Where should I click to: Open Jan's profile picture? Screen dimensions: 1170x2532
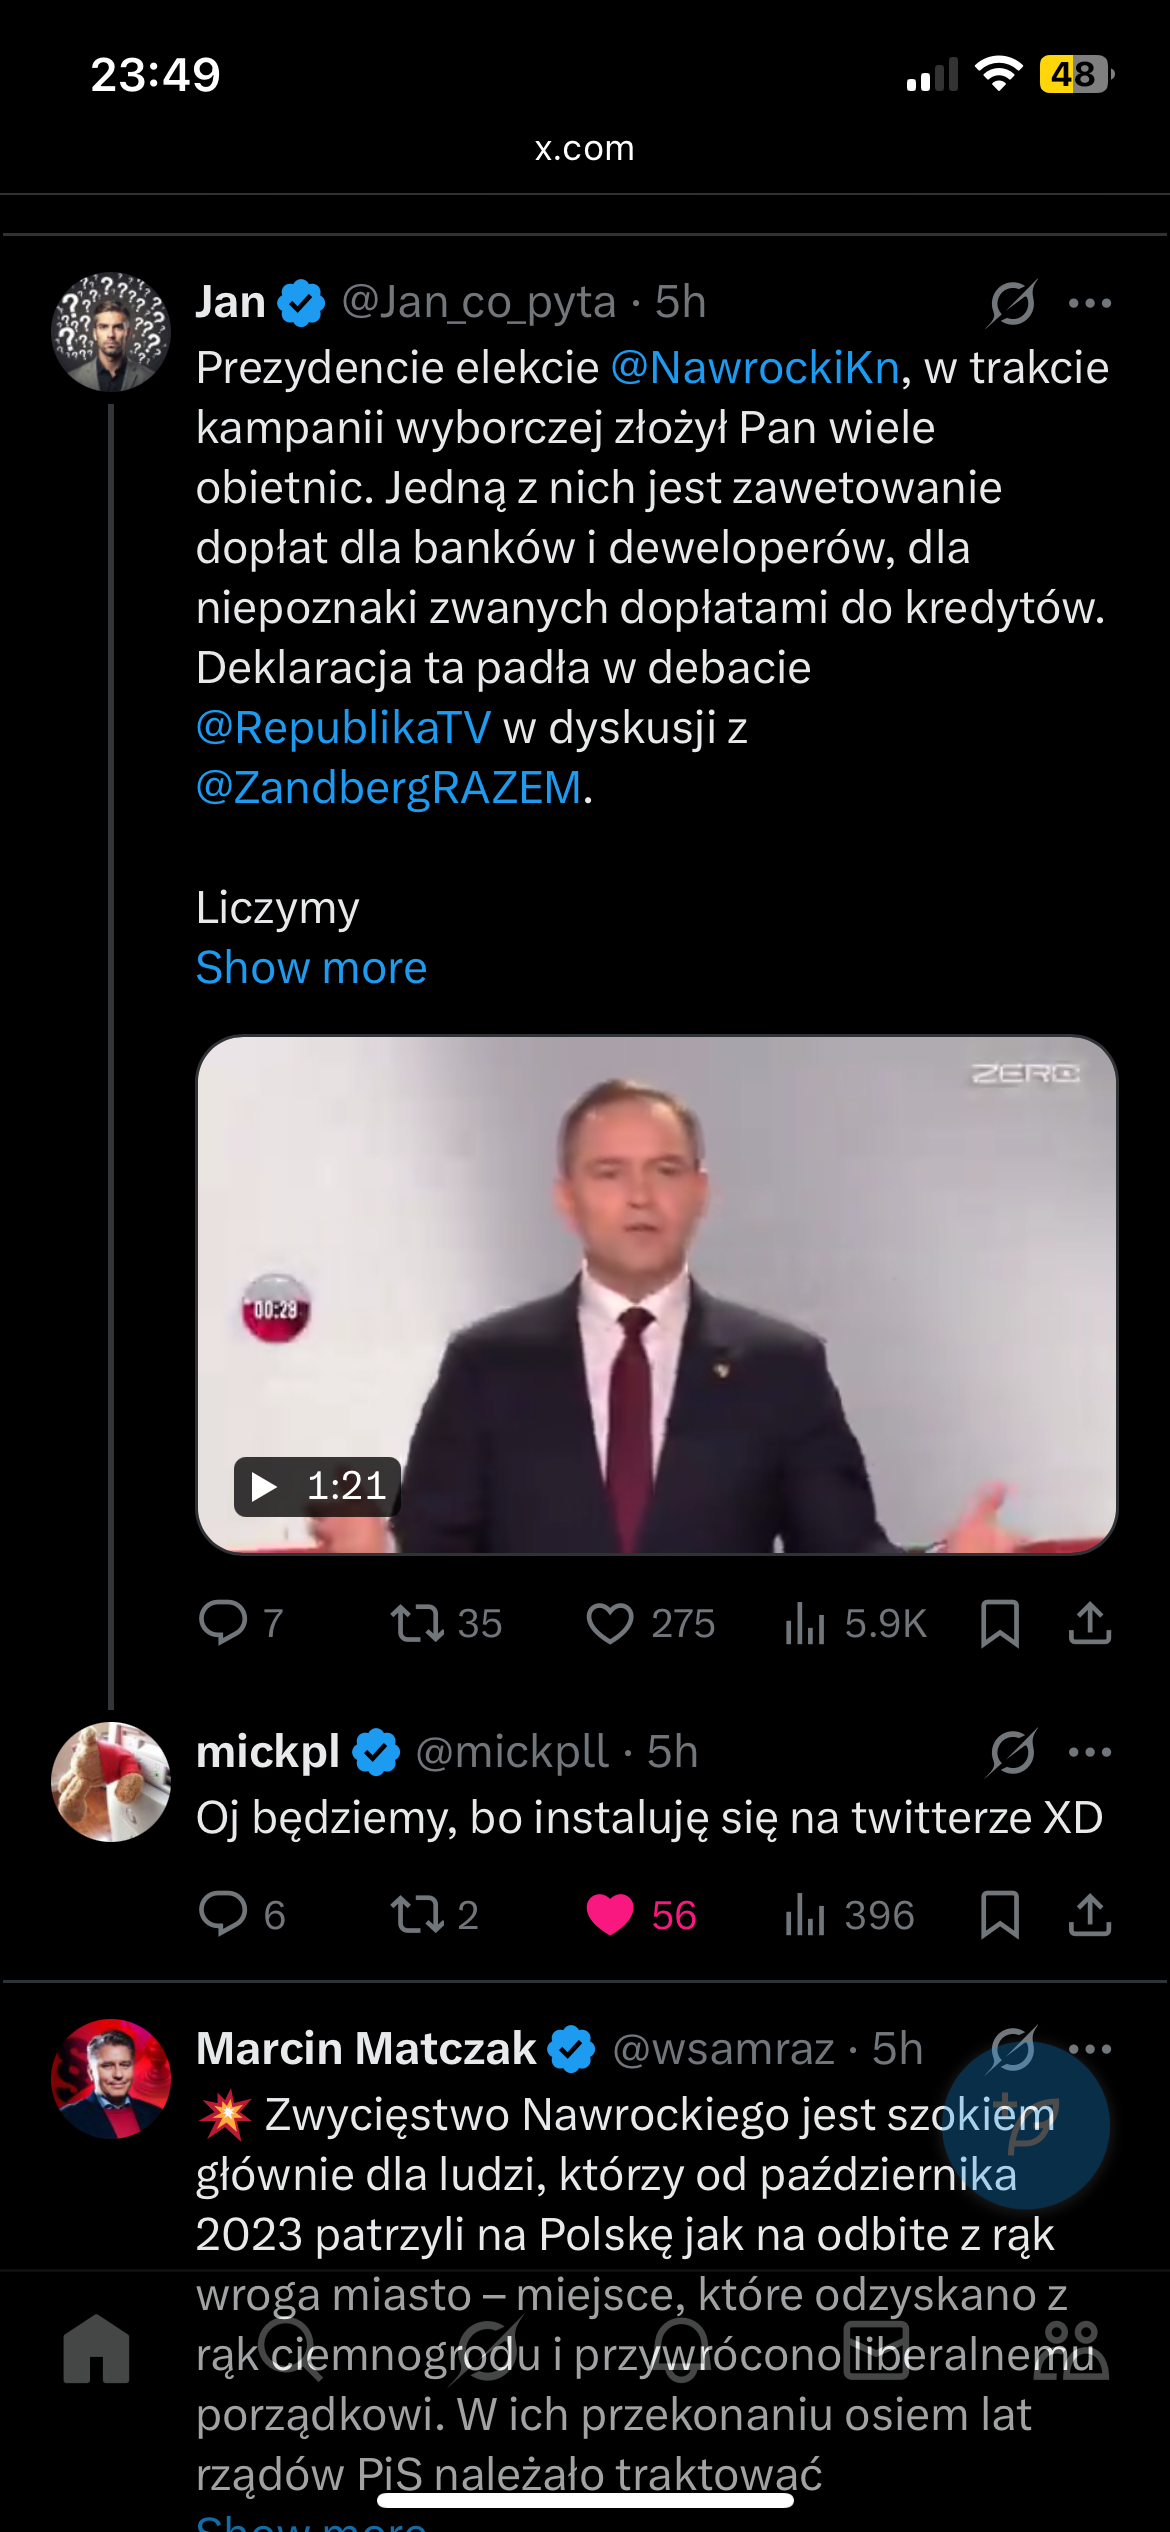(110, 331)
